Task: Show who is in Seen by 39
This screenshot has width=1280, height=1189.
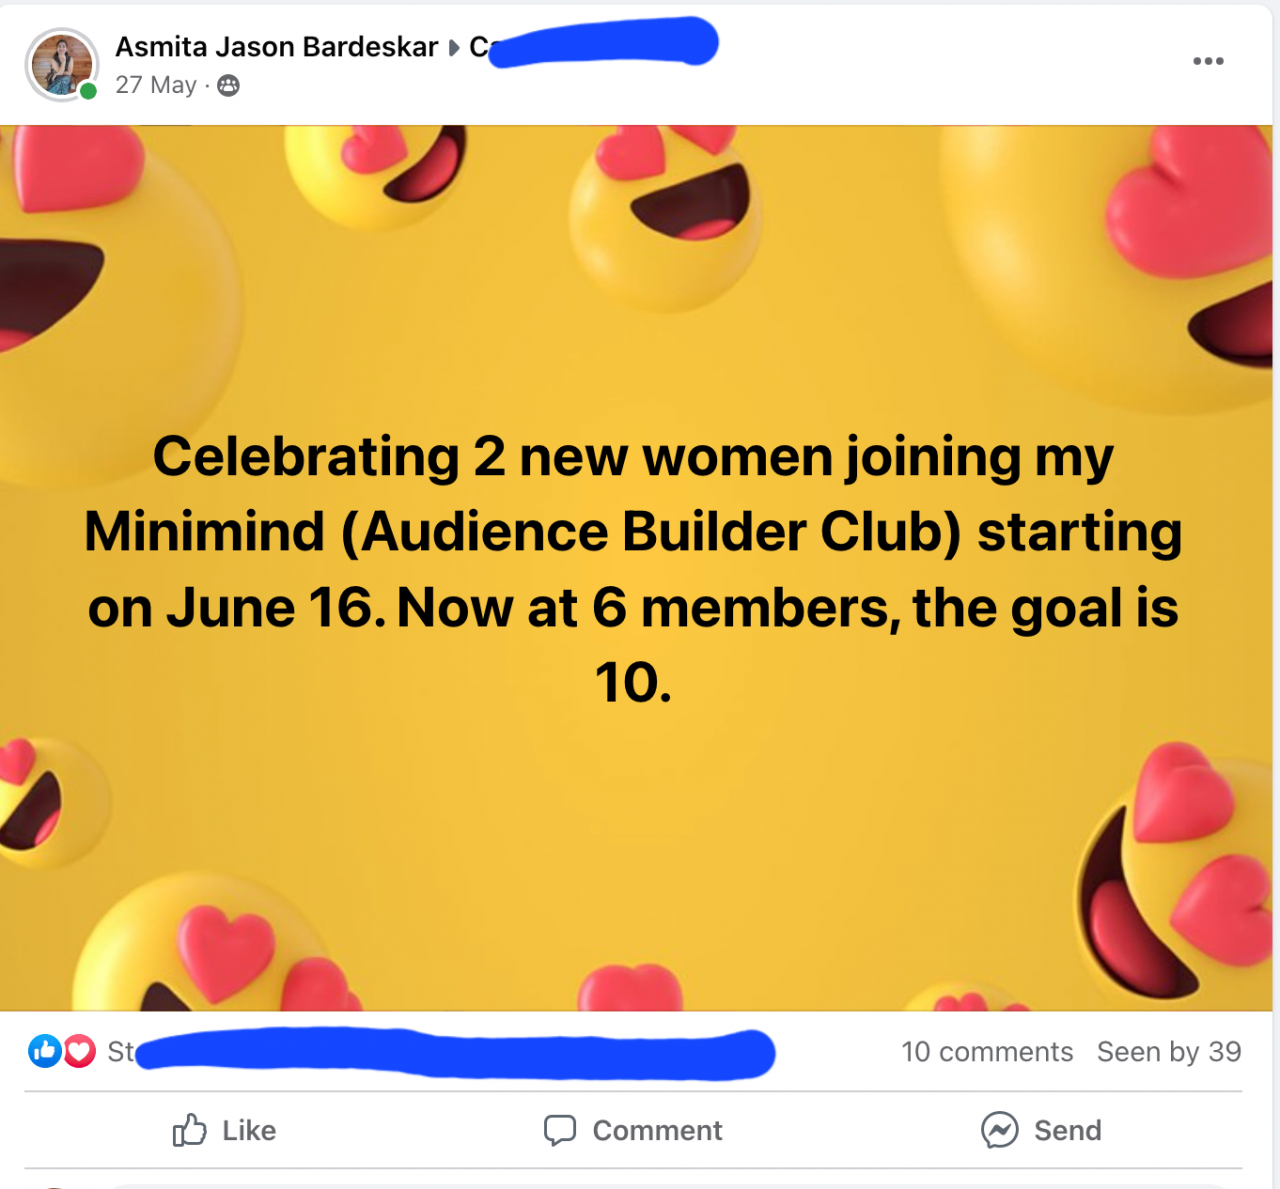Action: pyautogui.click(x=1168, y=1052)
